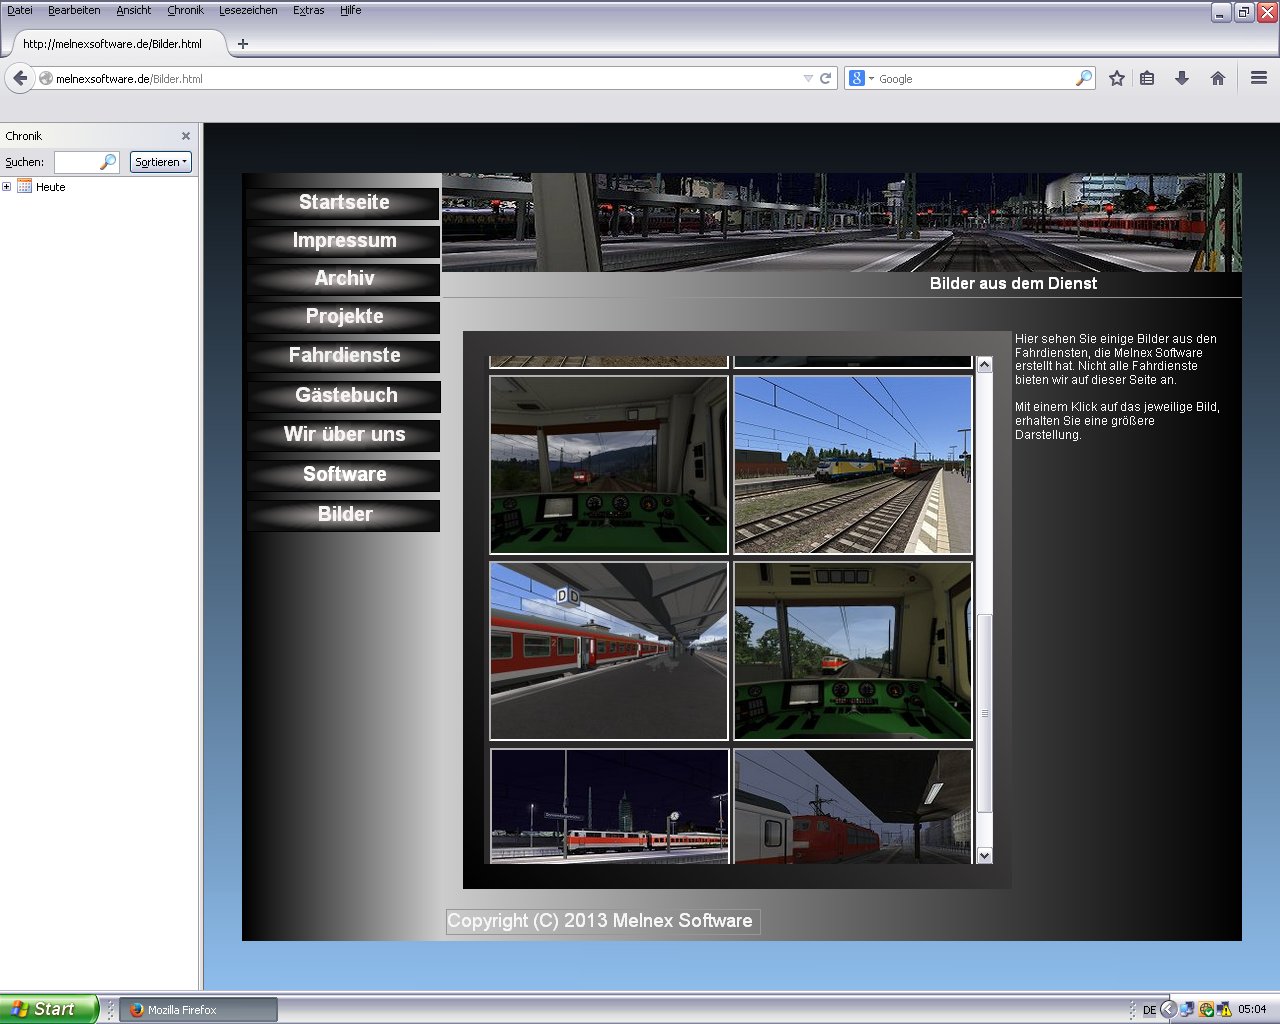Open the Archiv page
Screen dimensions: 1280x1024
click(x=343, y=279)
